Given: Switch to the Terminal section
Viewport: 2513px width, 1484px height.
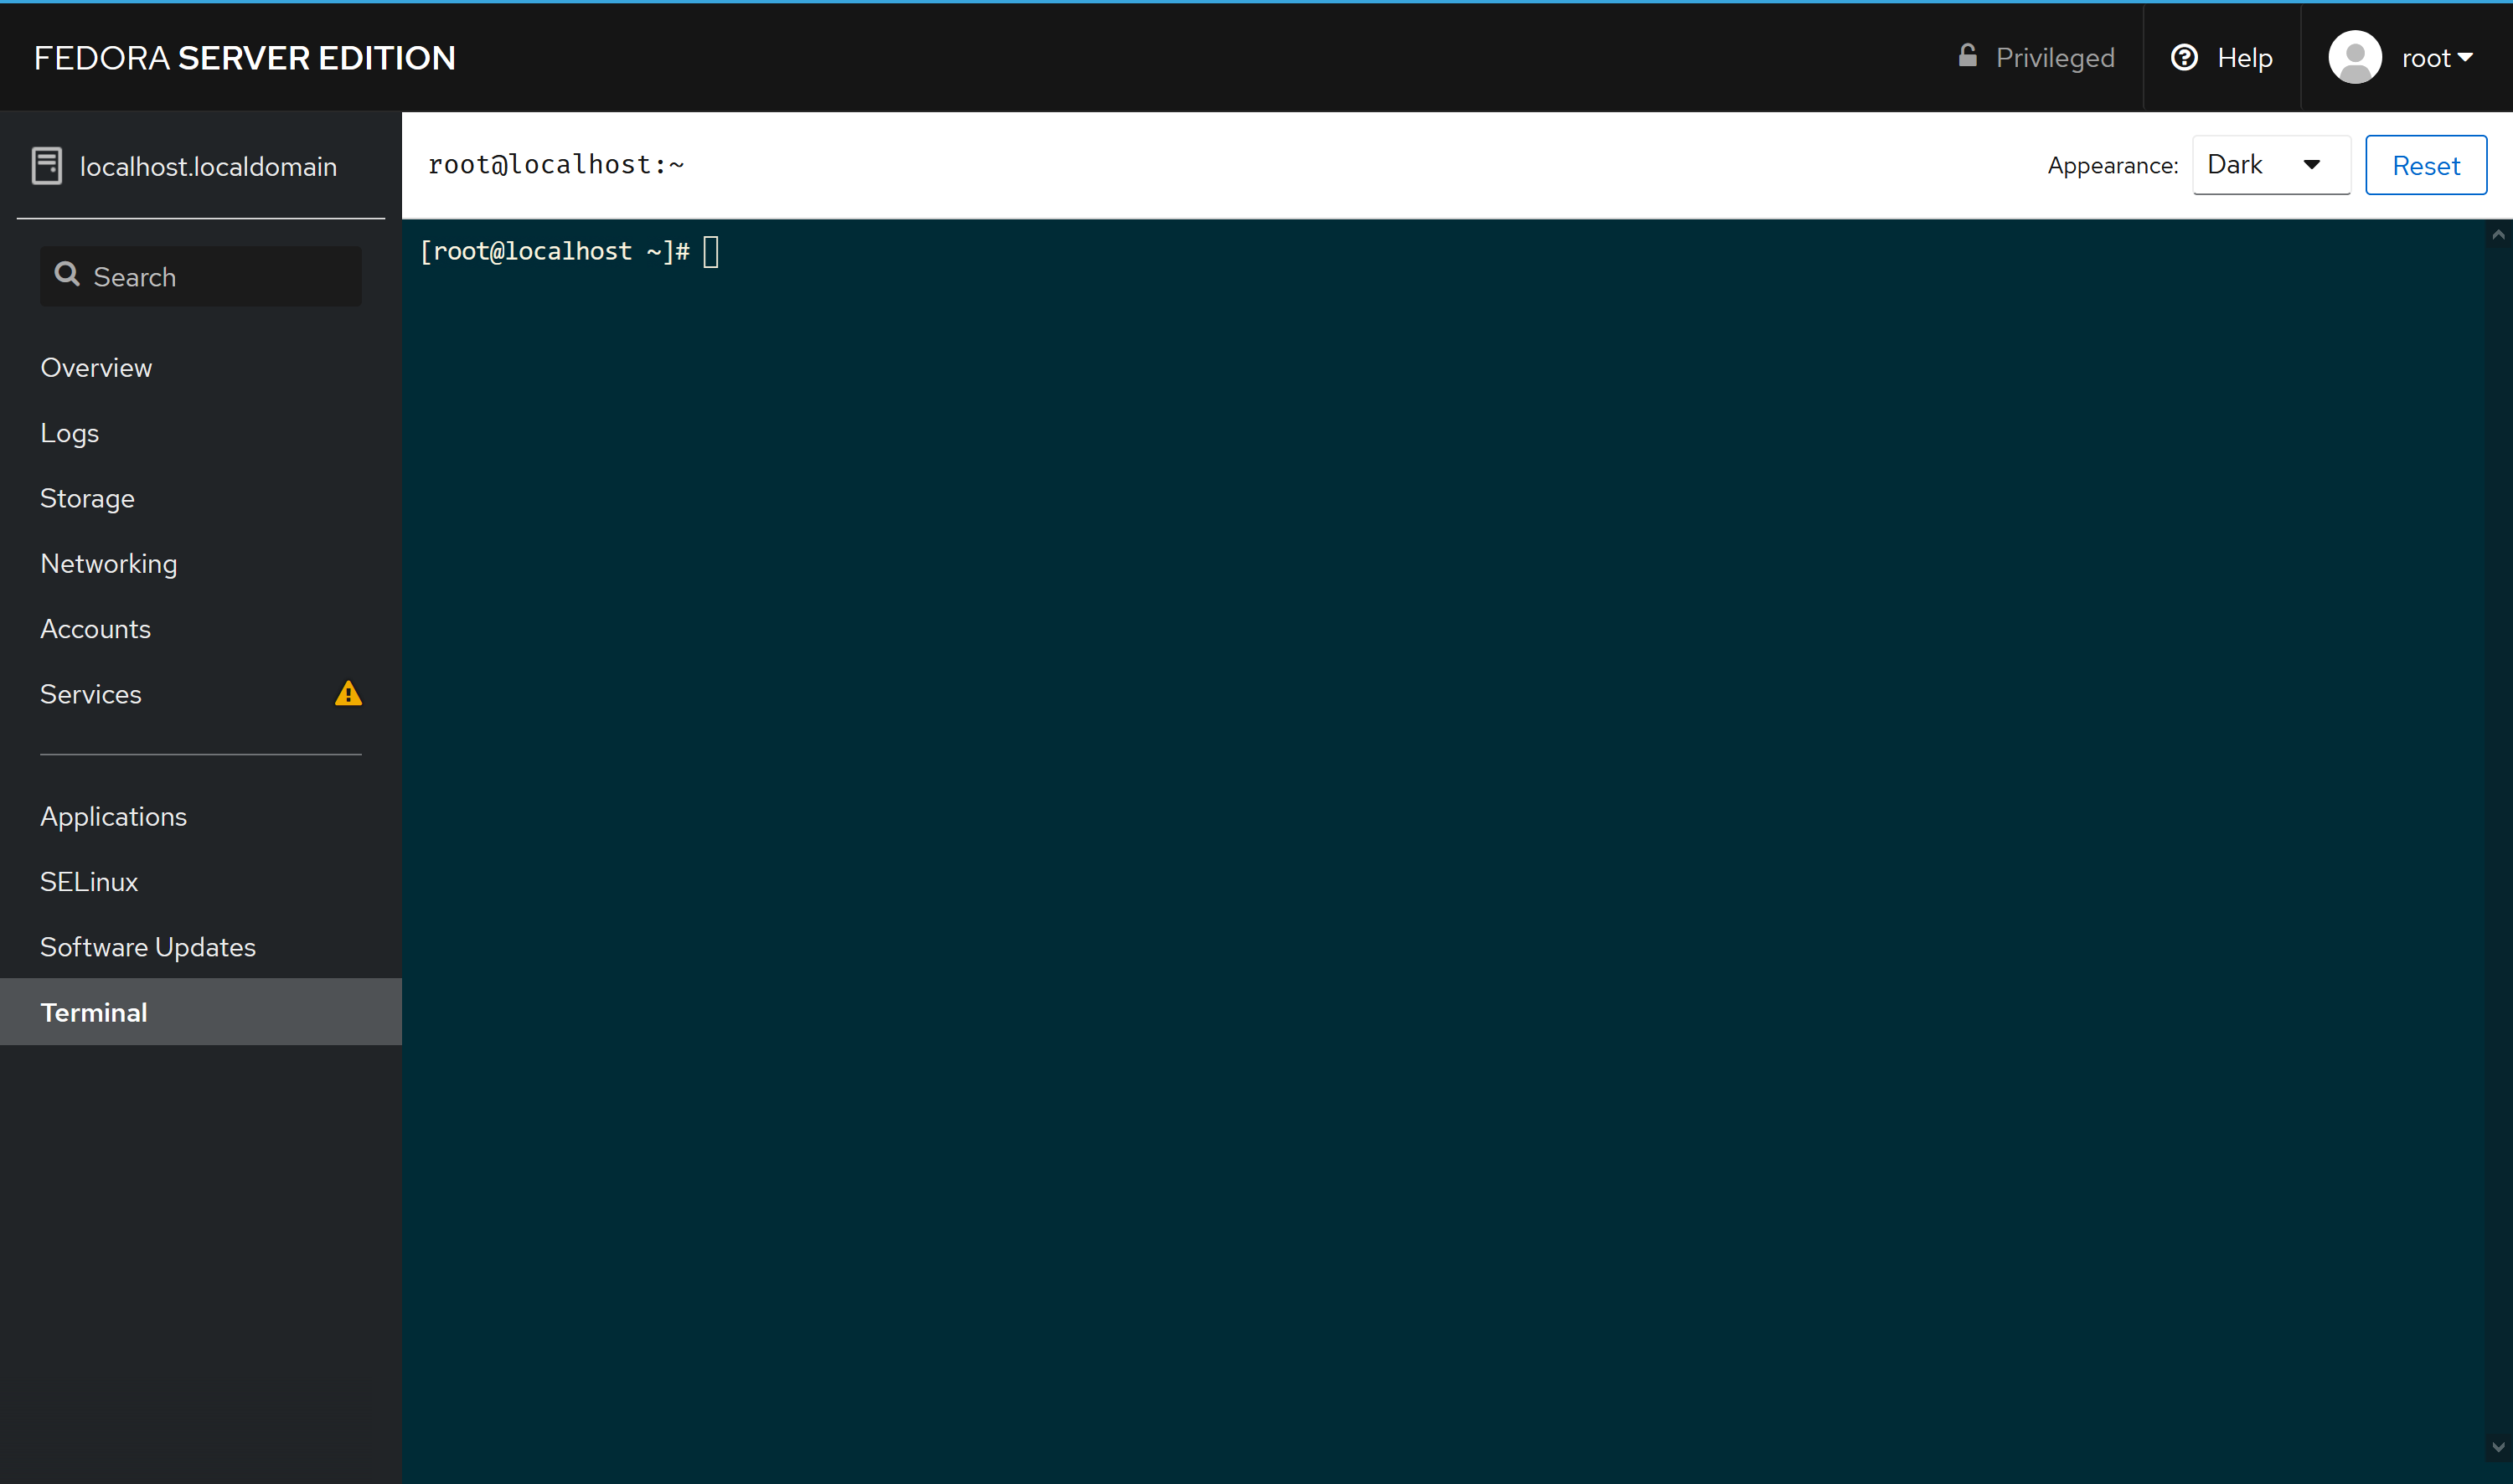Looking at the screenshot, I should (93, 1012).
